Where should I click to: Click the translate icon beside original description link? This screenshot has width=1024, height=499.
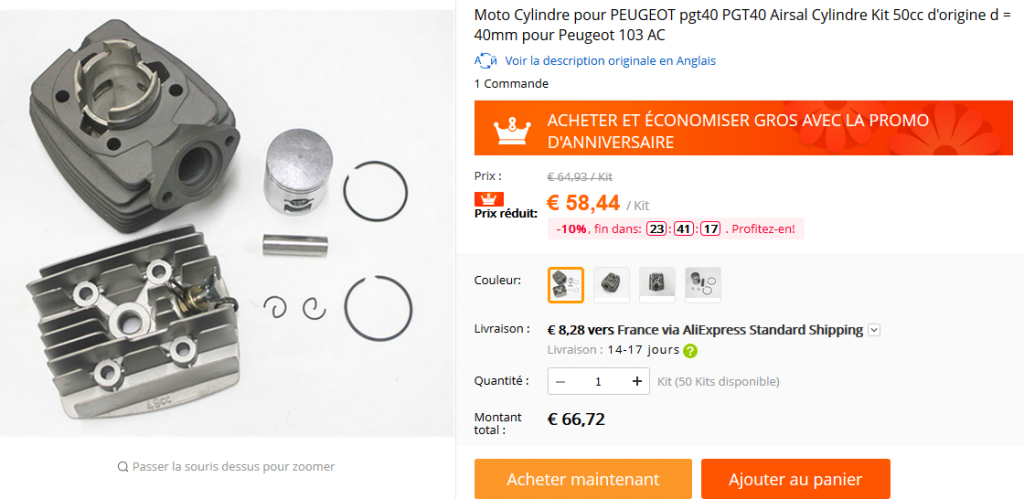coord(486,61)
